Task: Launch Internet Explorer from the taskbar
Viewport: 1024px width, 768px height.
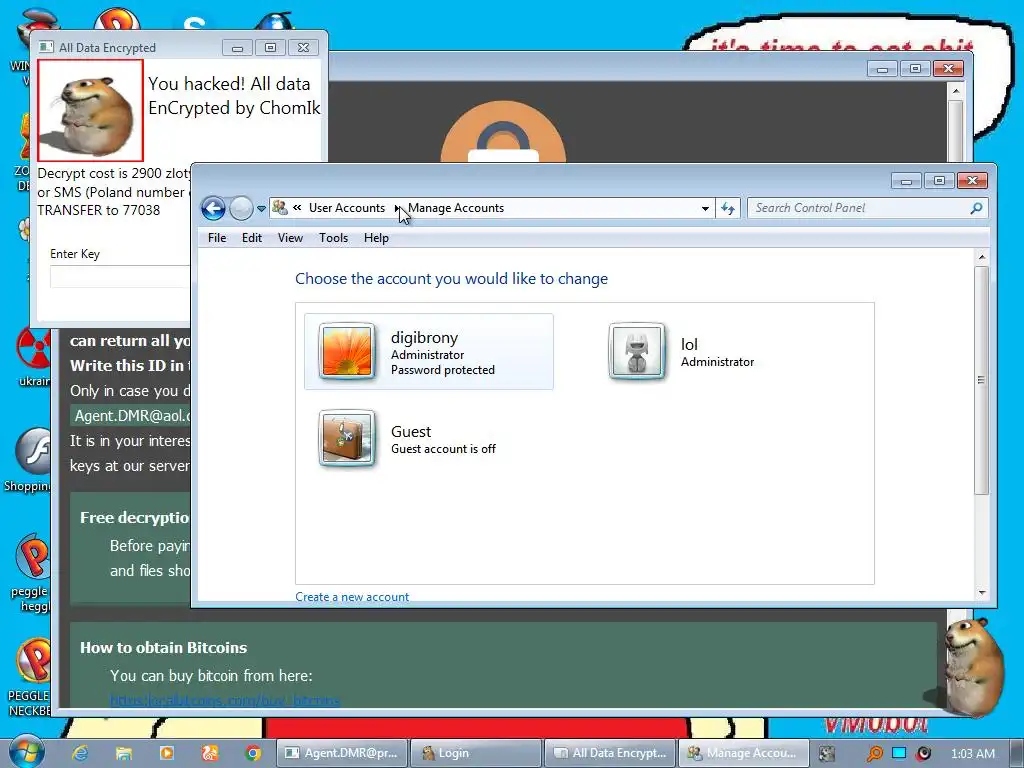Action: pos(80,753)
